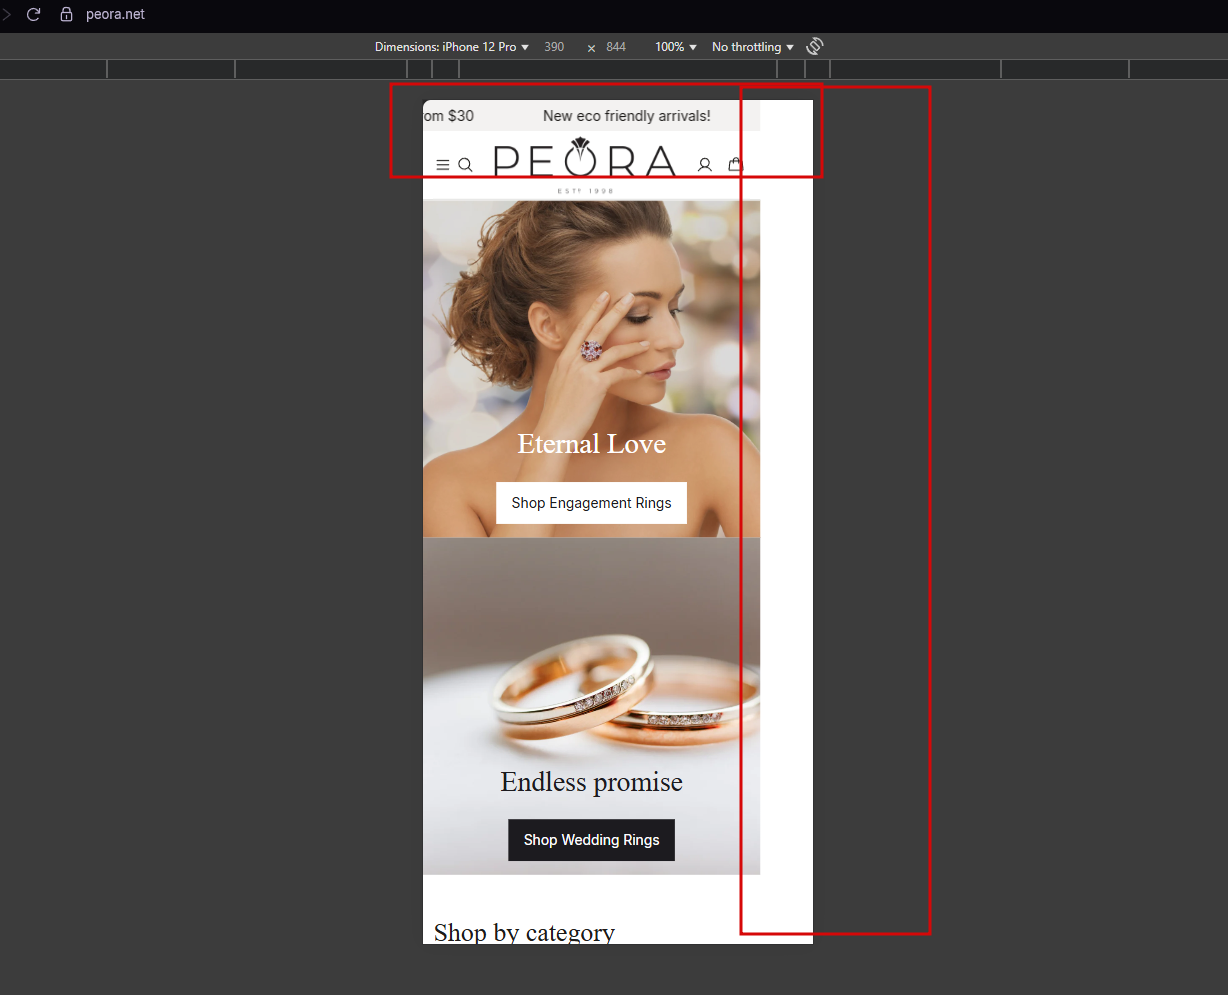Edit the viewport width field 390
The height and width of the screenshot is (995, 1228).
tap(554, 47)
